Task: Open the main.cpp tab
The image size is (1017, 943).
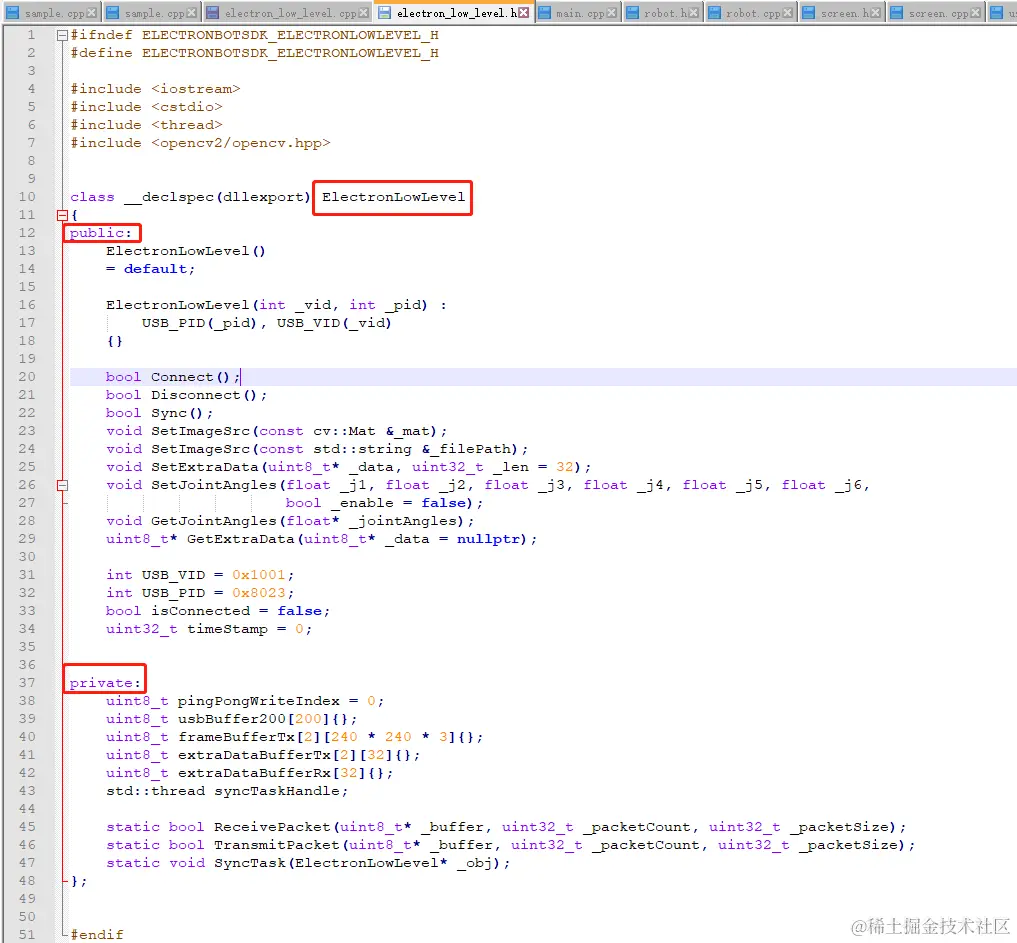Action: (580, 13)
